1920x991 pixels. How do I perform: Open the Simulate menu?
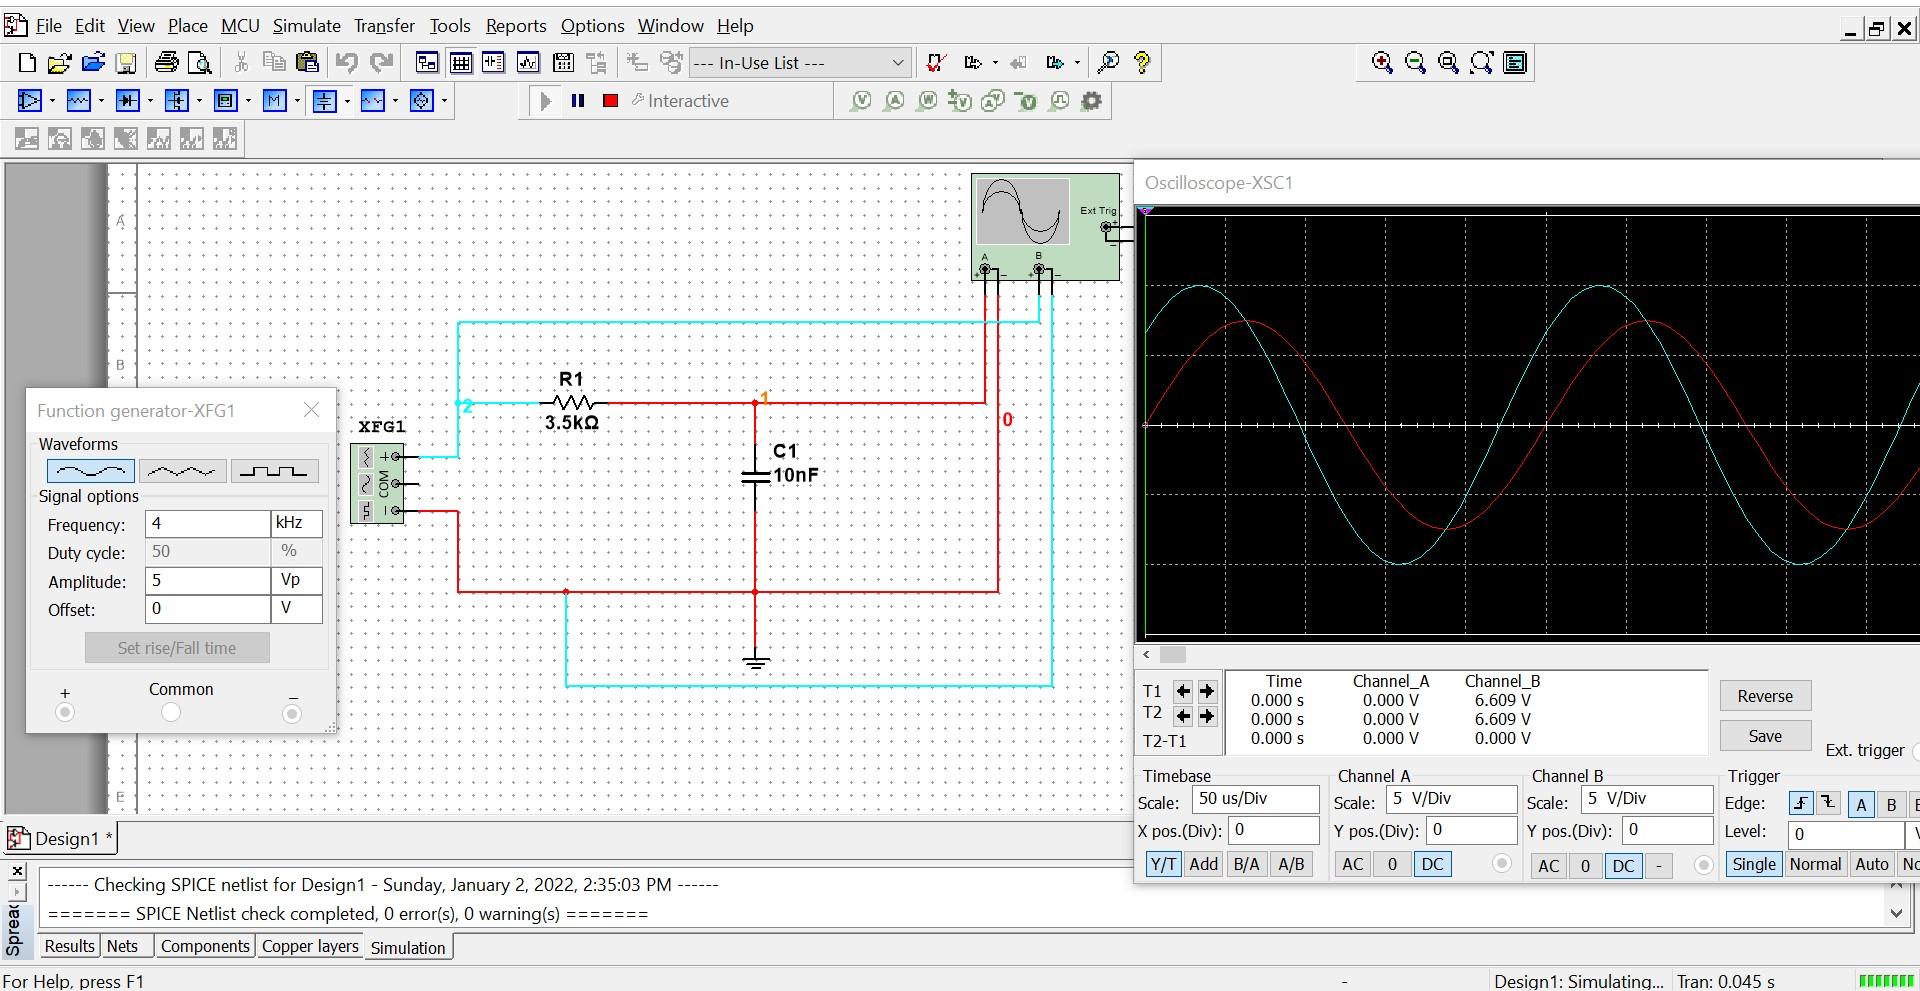pos(306,26)
